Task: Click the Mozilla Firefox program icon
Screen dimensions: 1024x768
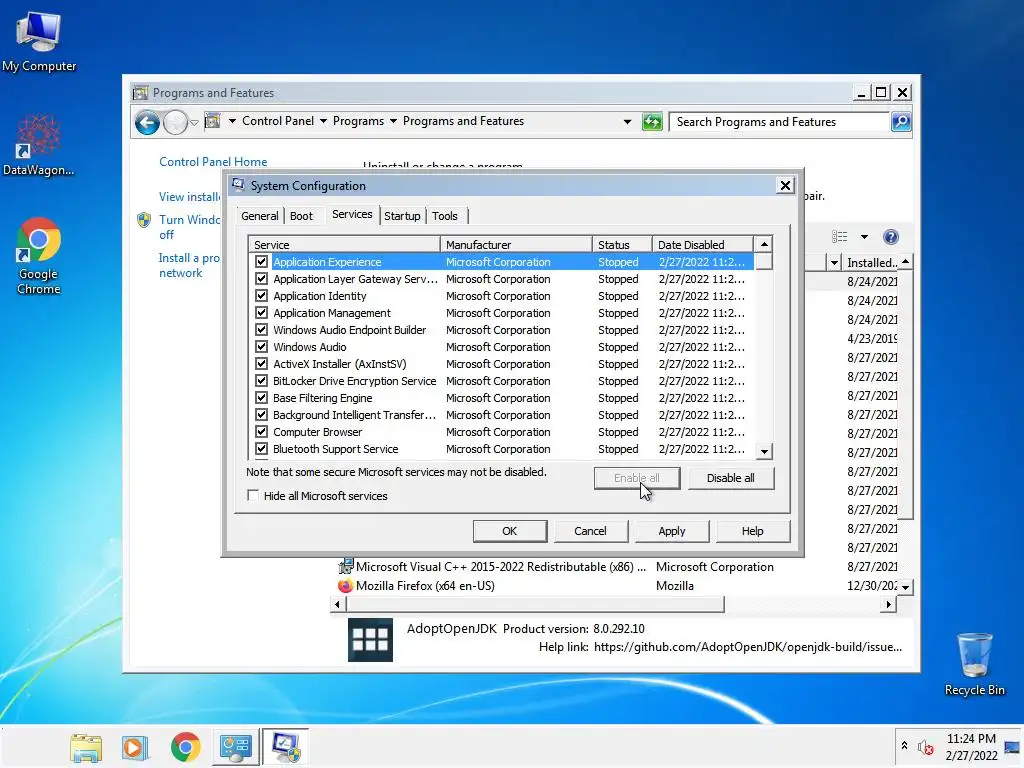Action: click(x=345, y=586)
